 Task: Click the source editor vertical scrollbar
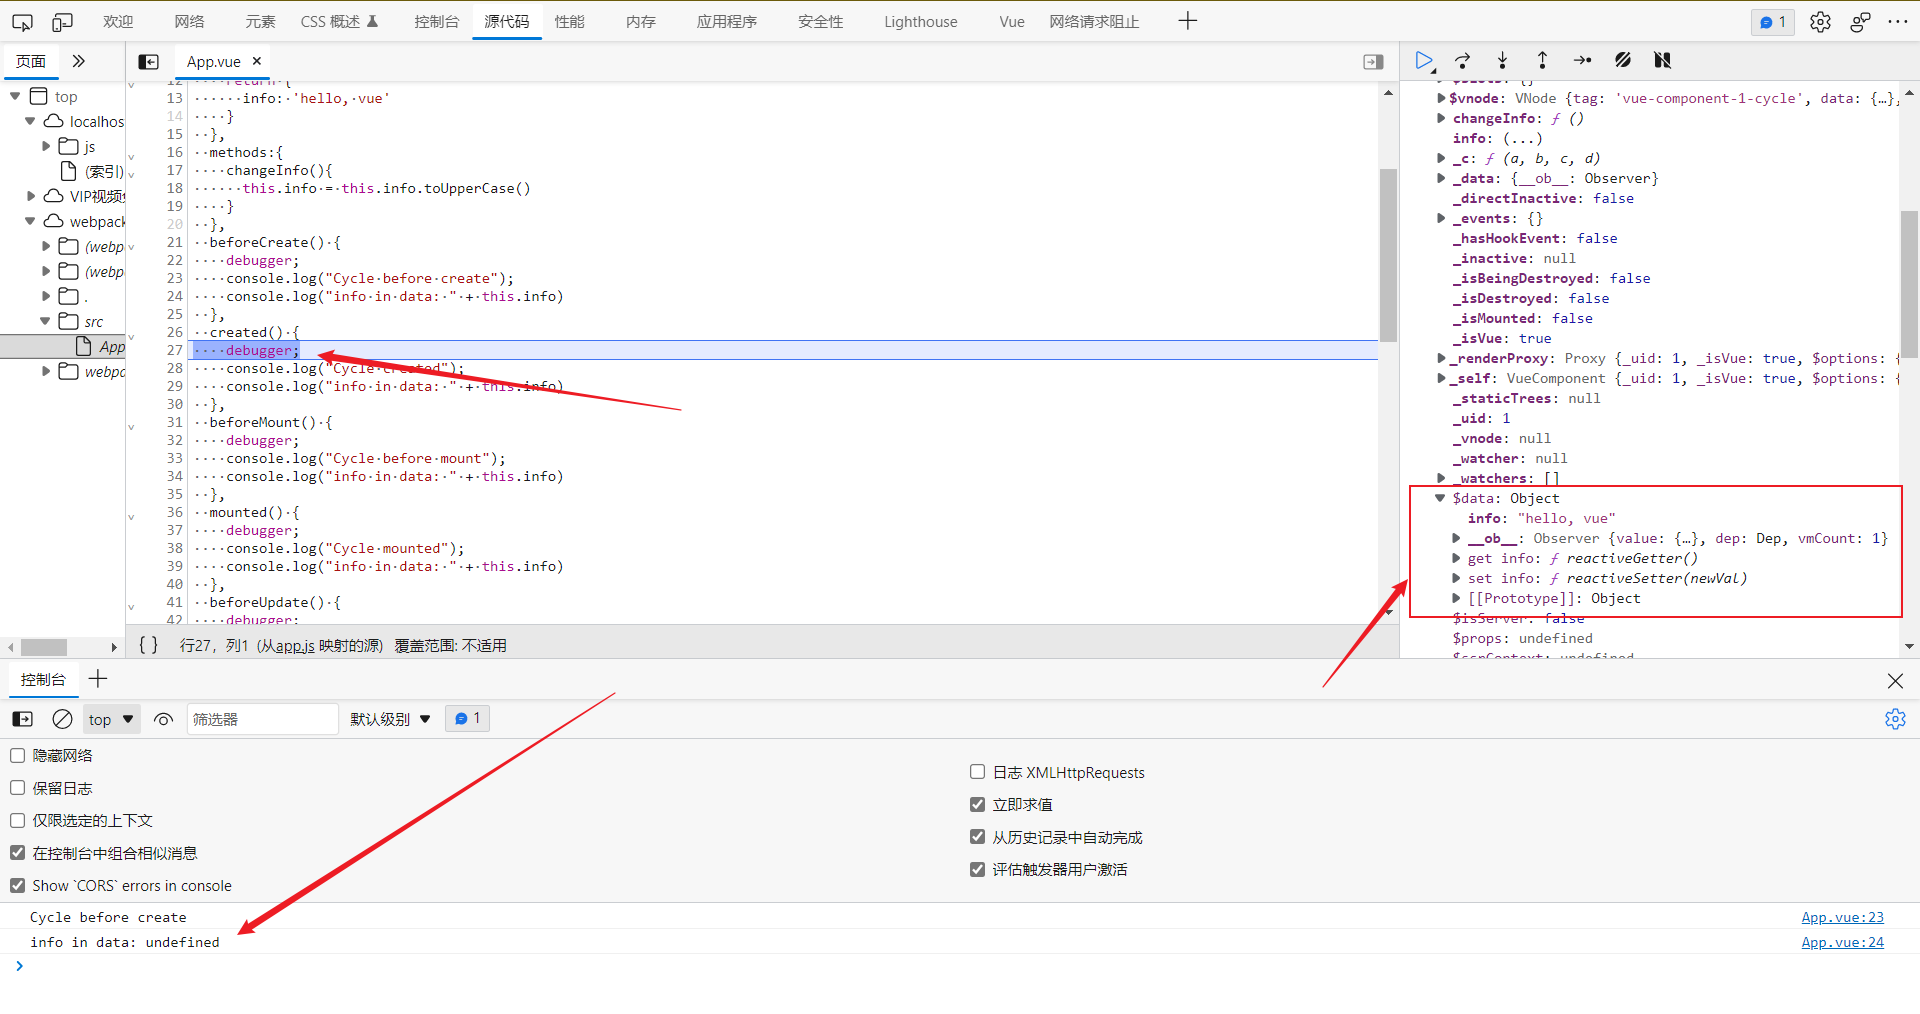(x=1388, y=255)
